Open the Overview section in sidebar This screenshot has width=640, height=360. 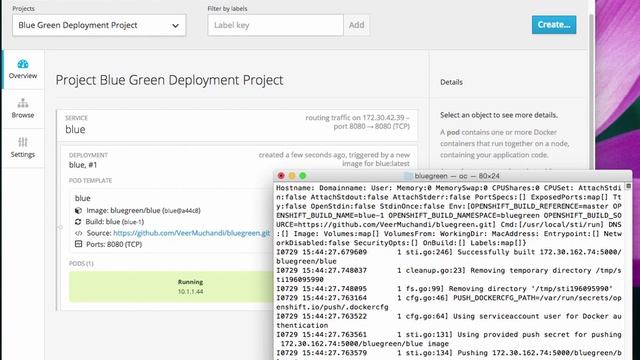pyautogui.click(x=23, y=70)
